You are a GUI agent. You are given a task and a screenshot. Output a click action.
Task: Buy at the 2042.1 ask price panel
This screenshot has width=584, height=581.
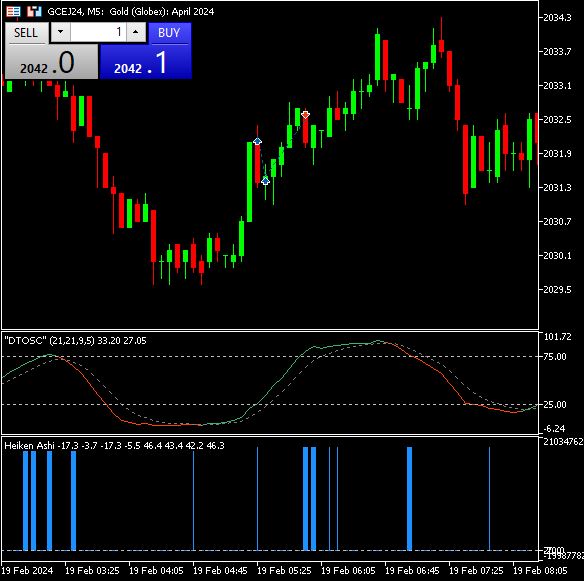click(x=146, y=62)
